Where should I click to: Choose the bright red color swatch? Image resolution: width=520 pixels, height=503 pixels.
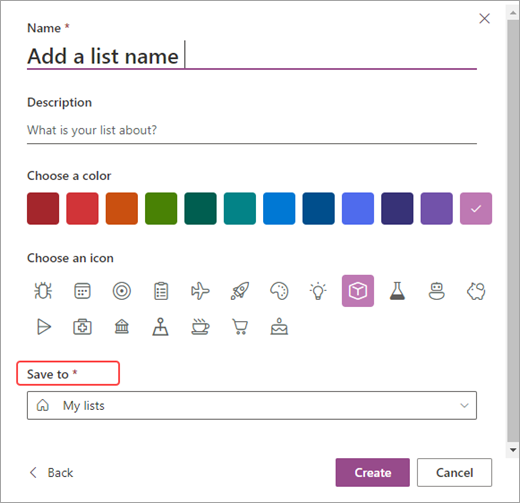(x=82, y=208)
